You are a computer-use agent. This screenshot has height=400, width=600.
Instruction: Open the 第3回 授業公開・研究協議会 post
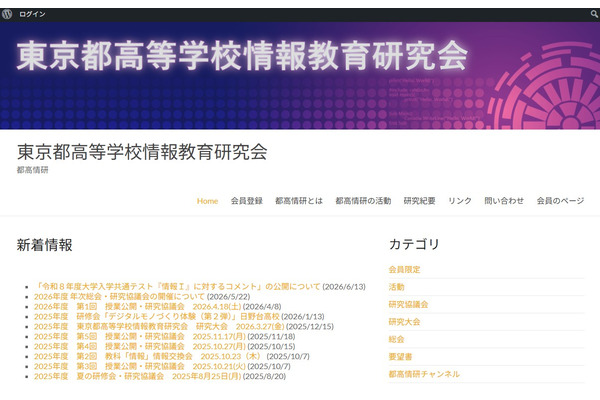[140, 366]
